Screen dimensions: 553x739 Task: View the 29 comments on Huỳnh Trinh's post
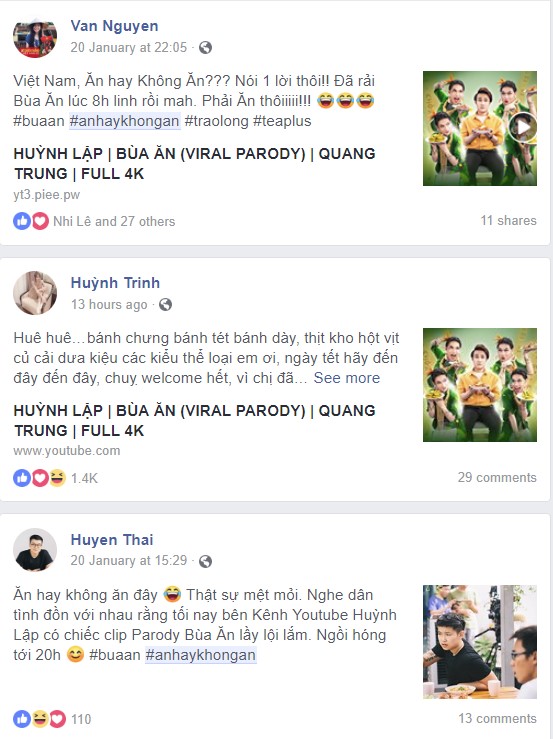pyautogui.click(x=497, y=477)
